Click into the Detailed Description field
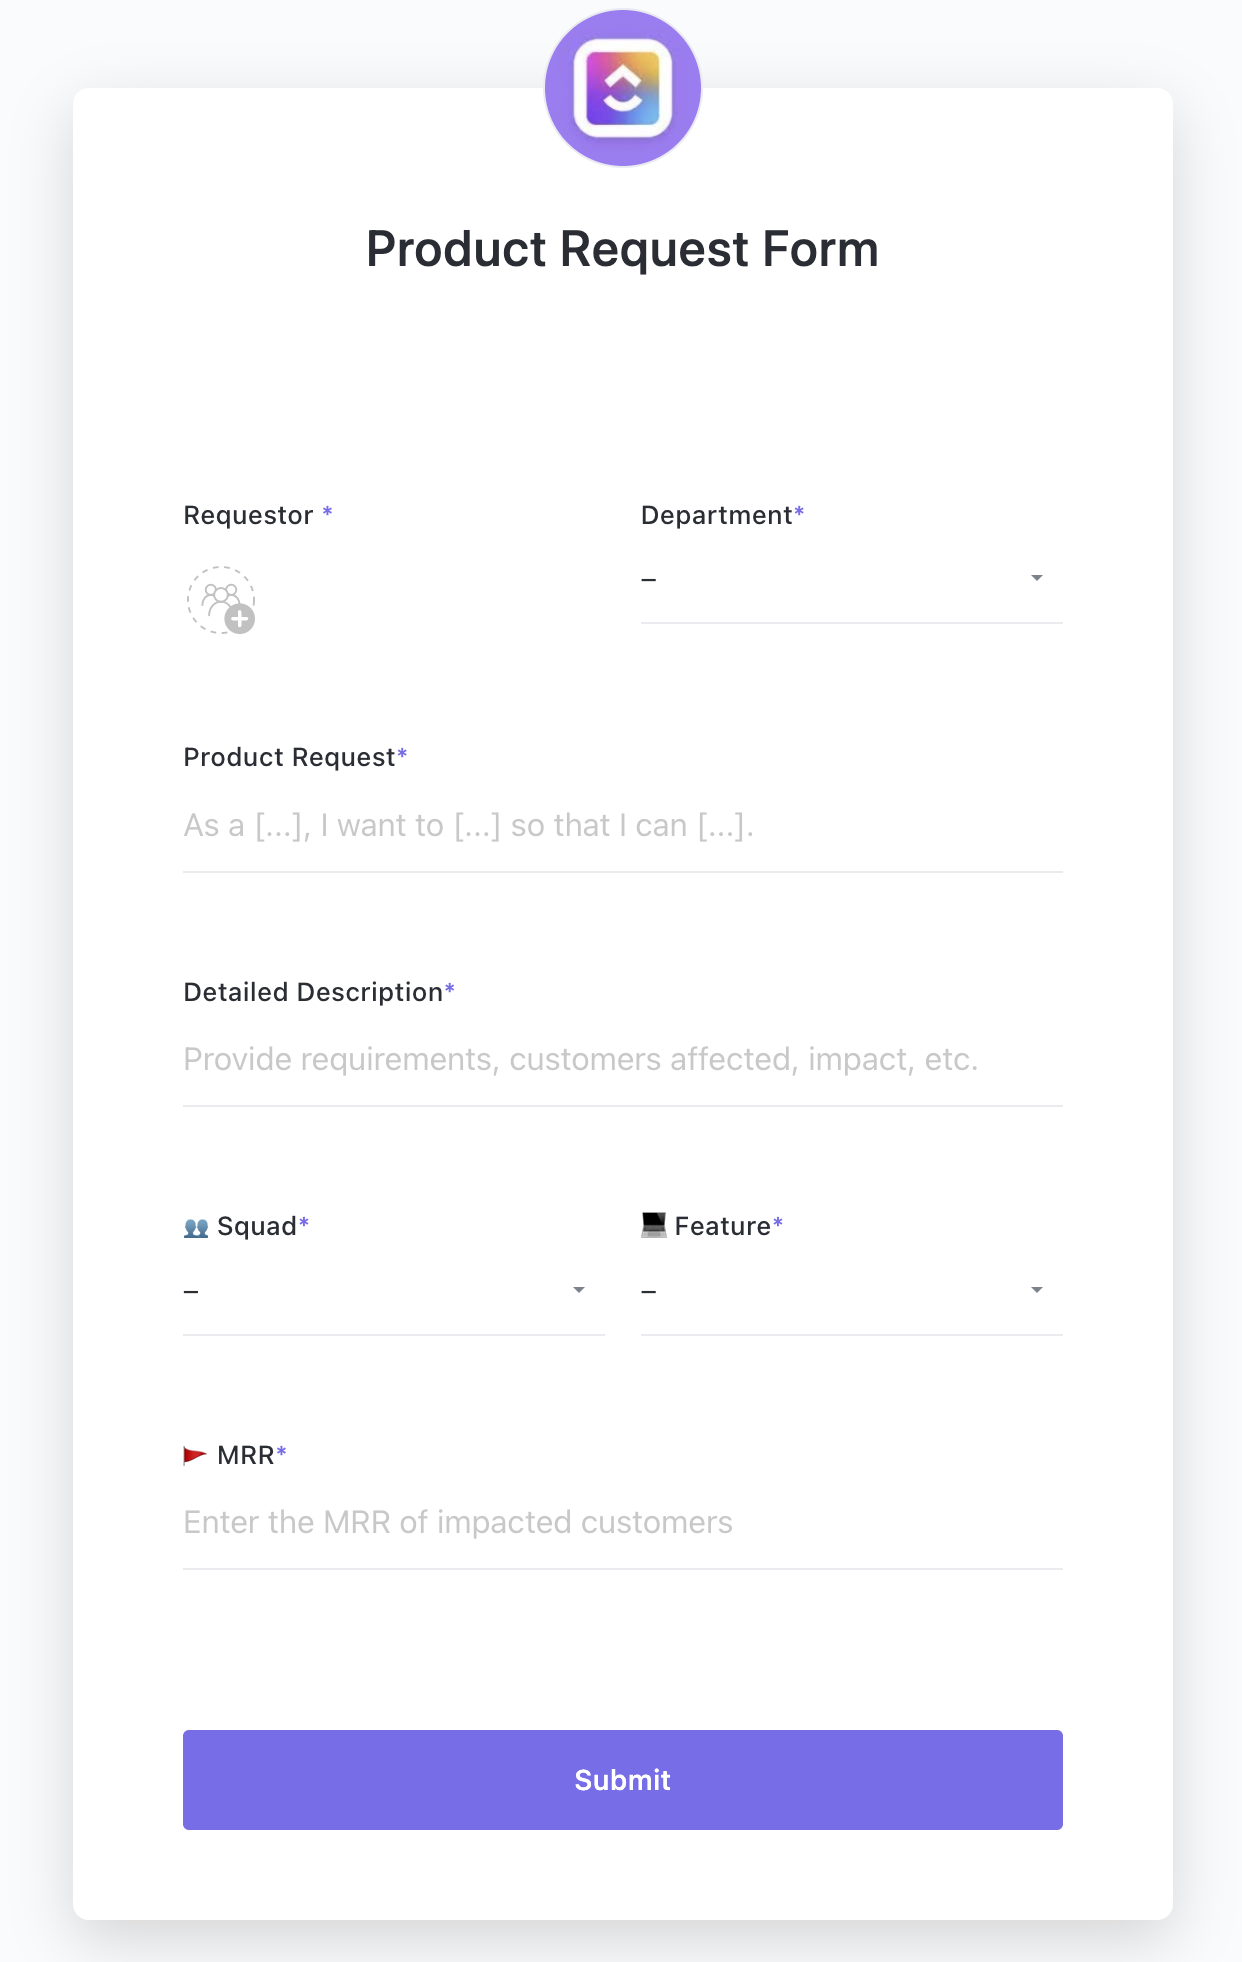The width and height of the screenshot is (1242, 1962). pyautogui.click(x=622, y=1060)
